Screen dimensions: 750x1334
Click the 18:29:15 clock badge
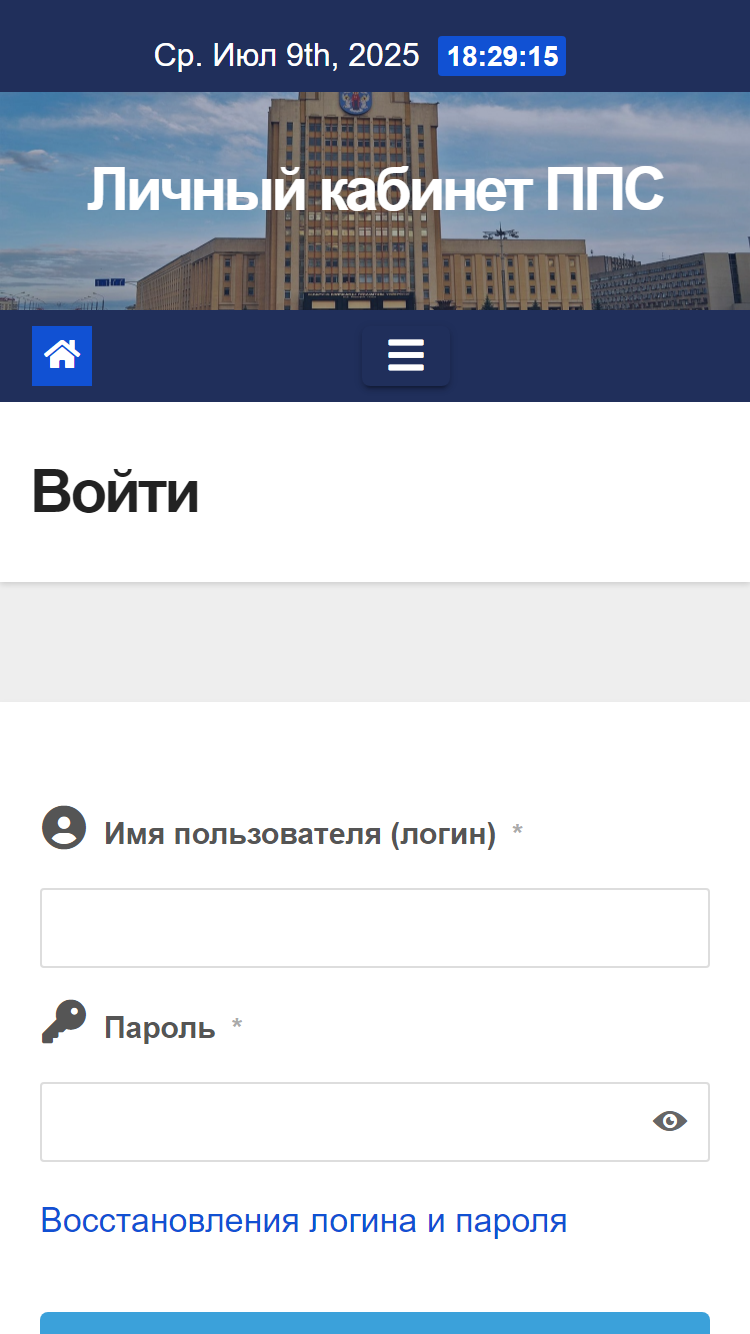[x=502, y=56]
